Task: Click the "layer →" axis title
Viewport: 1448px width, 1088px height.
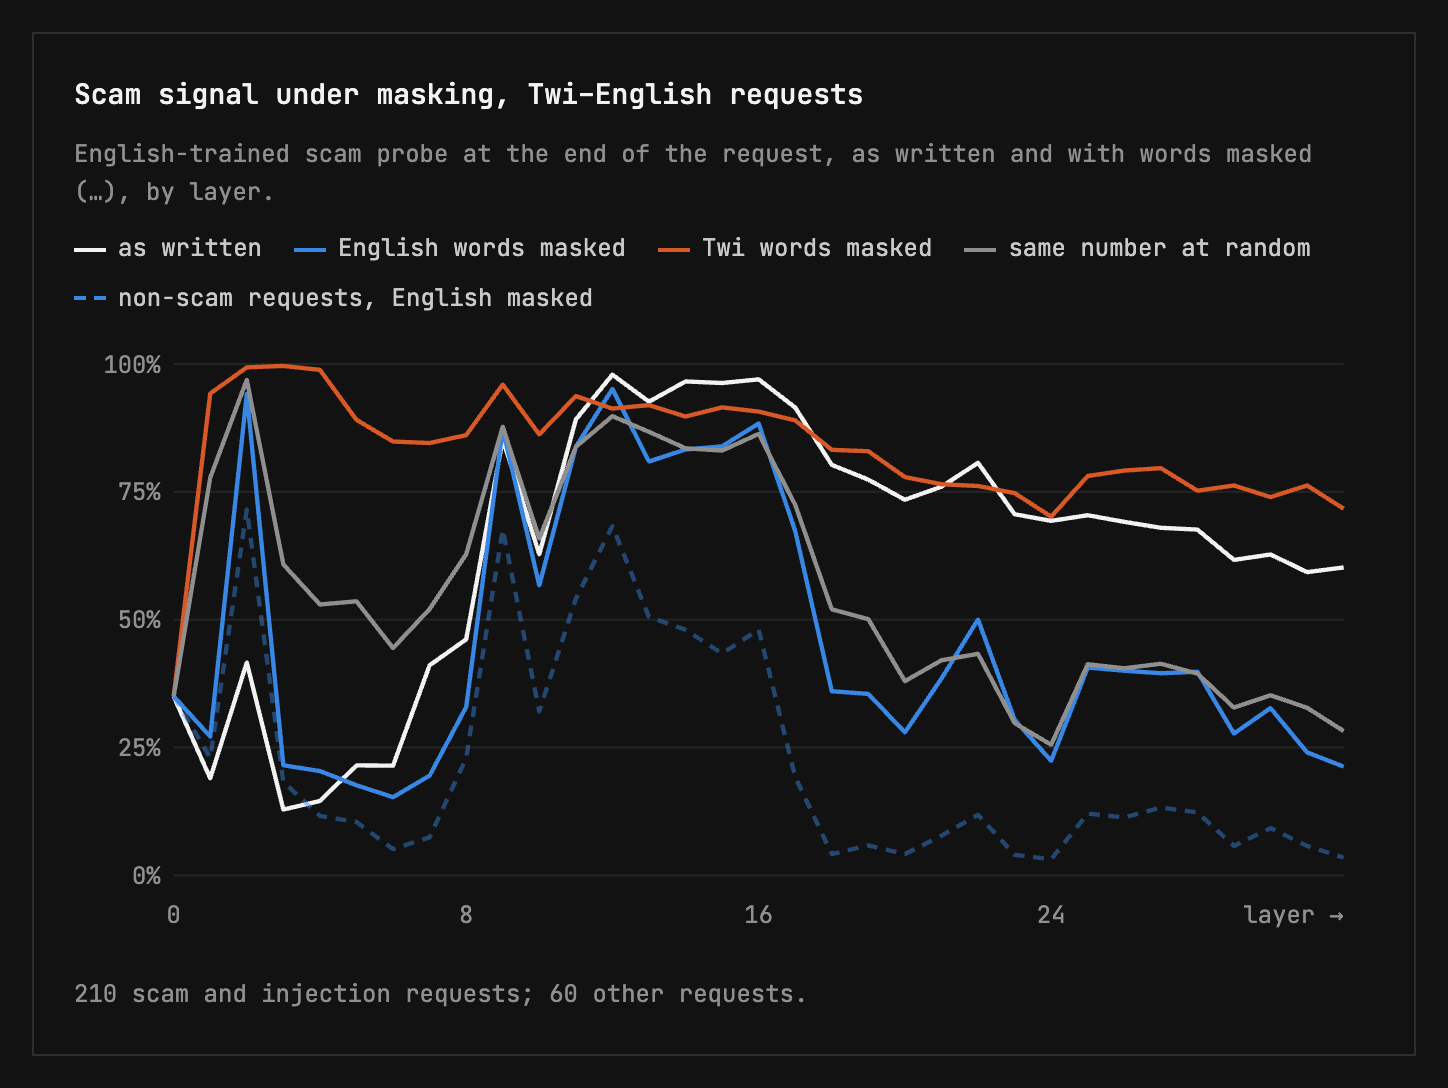Action: 1294,915
